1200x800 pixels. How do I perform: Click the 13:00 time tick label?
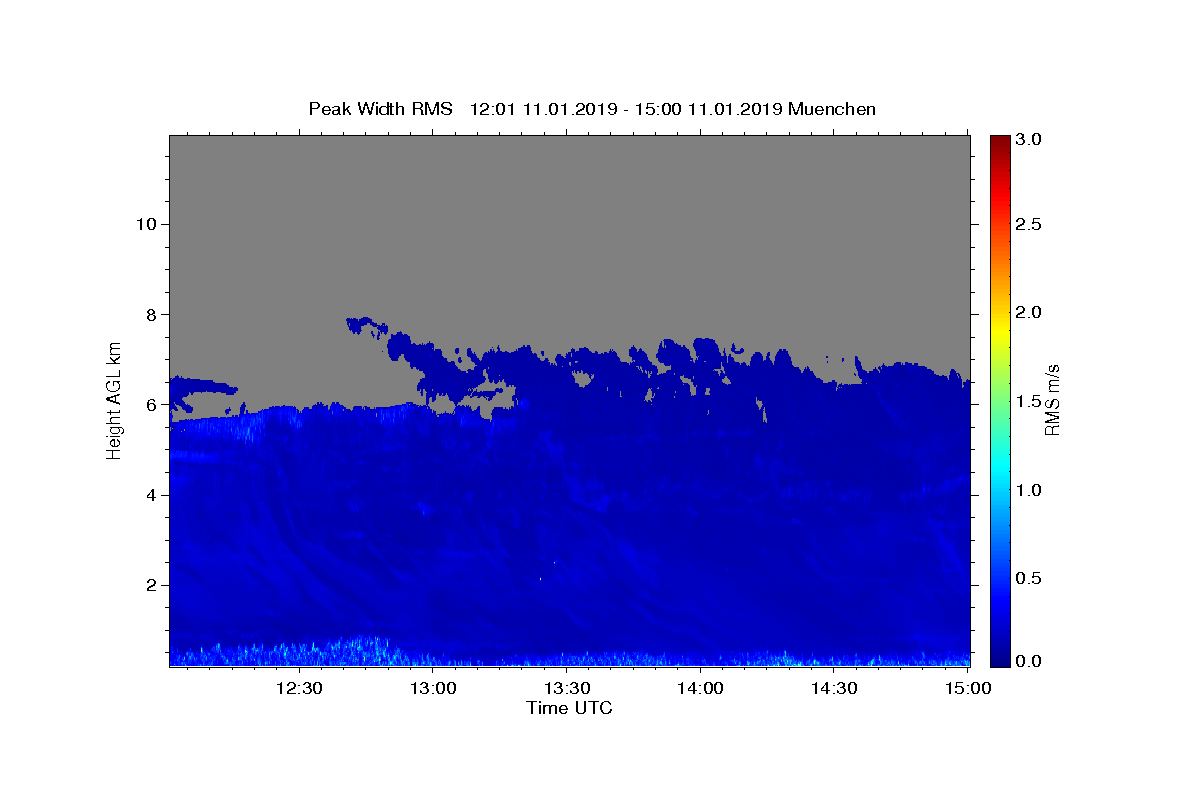(433, 688)
